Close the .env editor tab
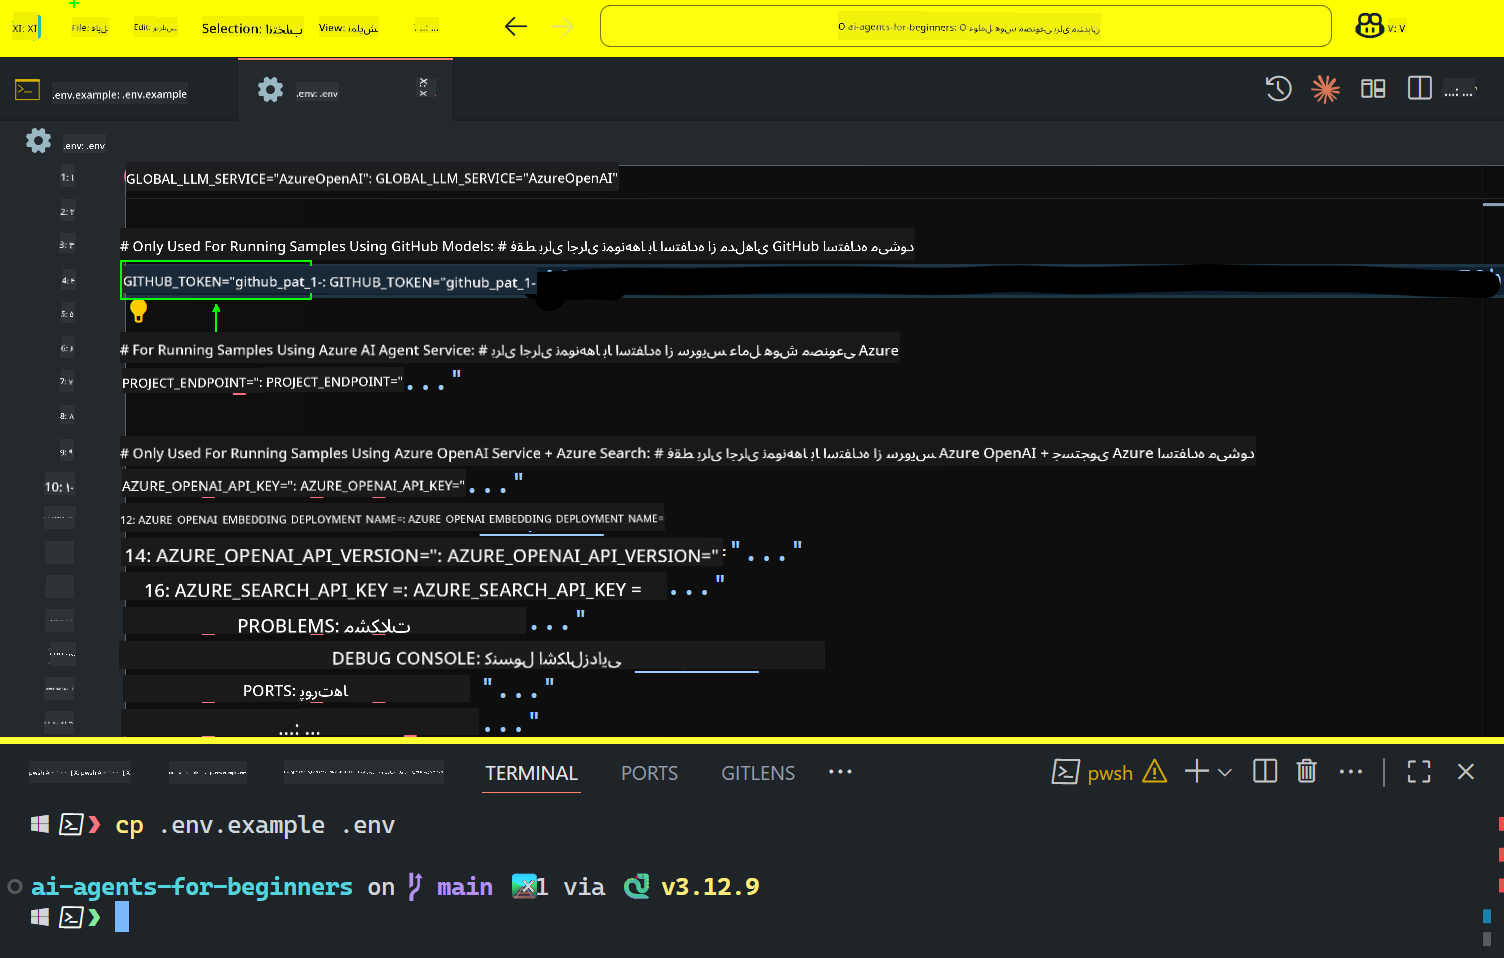 pyautogui.click(x=424, y=88)
